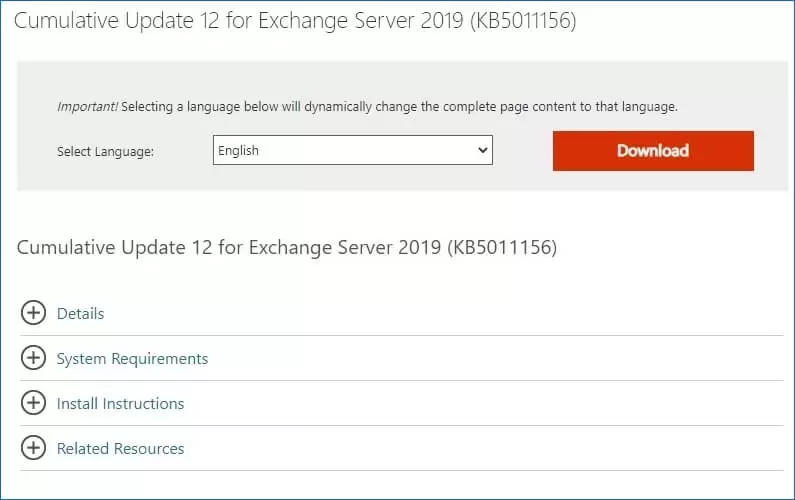Viewport: 795px width, 500px height.
Task: Expand the Details section via its label
Action: pyautogui.click(x=80, y=313)
